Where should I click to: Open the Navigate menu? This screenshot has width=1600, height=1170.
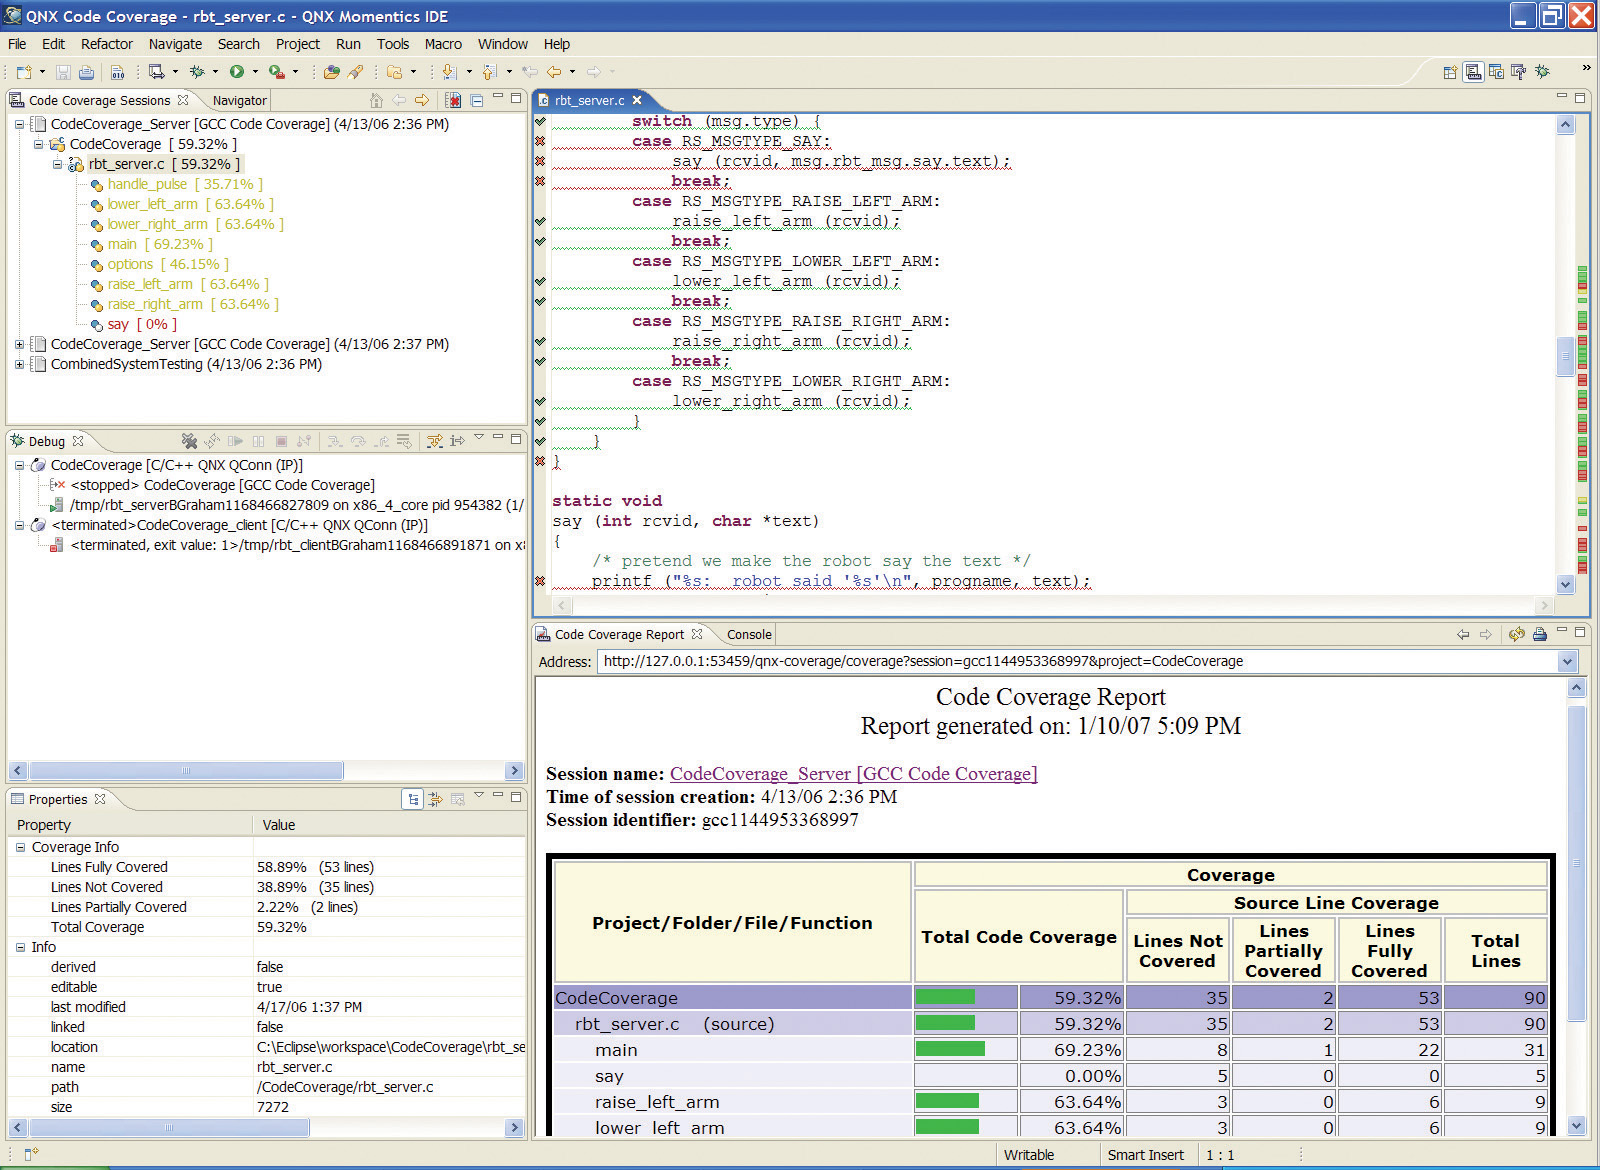[175, 44]
